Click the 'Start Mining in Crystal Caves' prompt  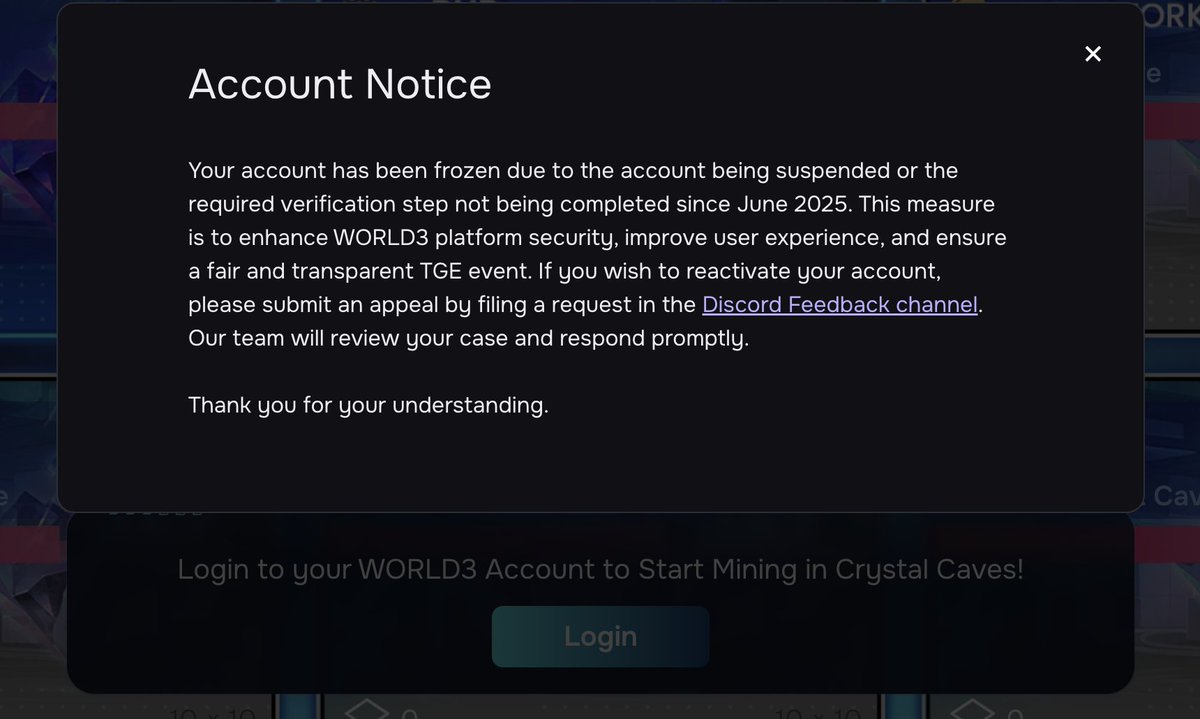click(x=600, y=570)
